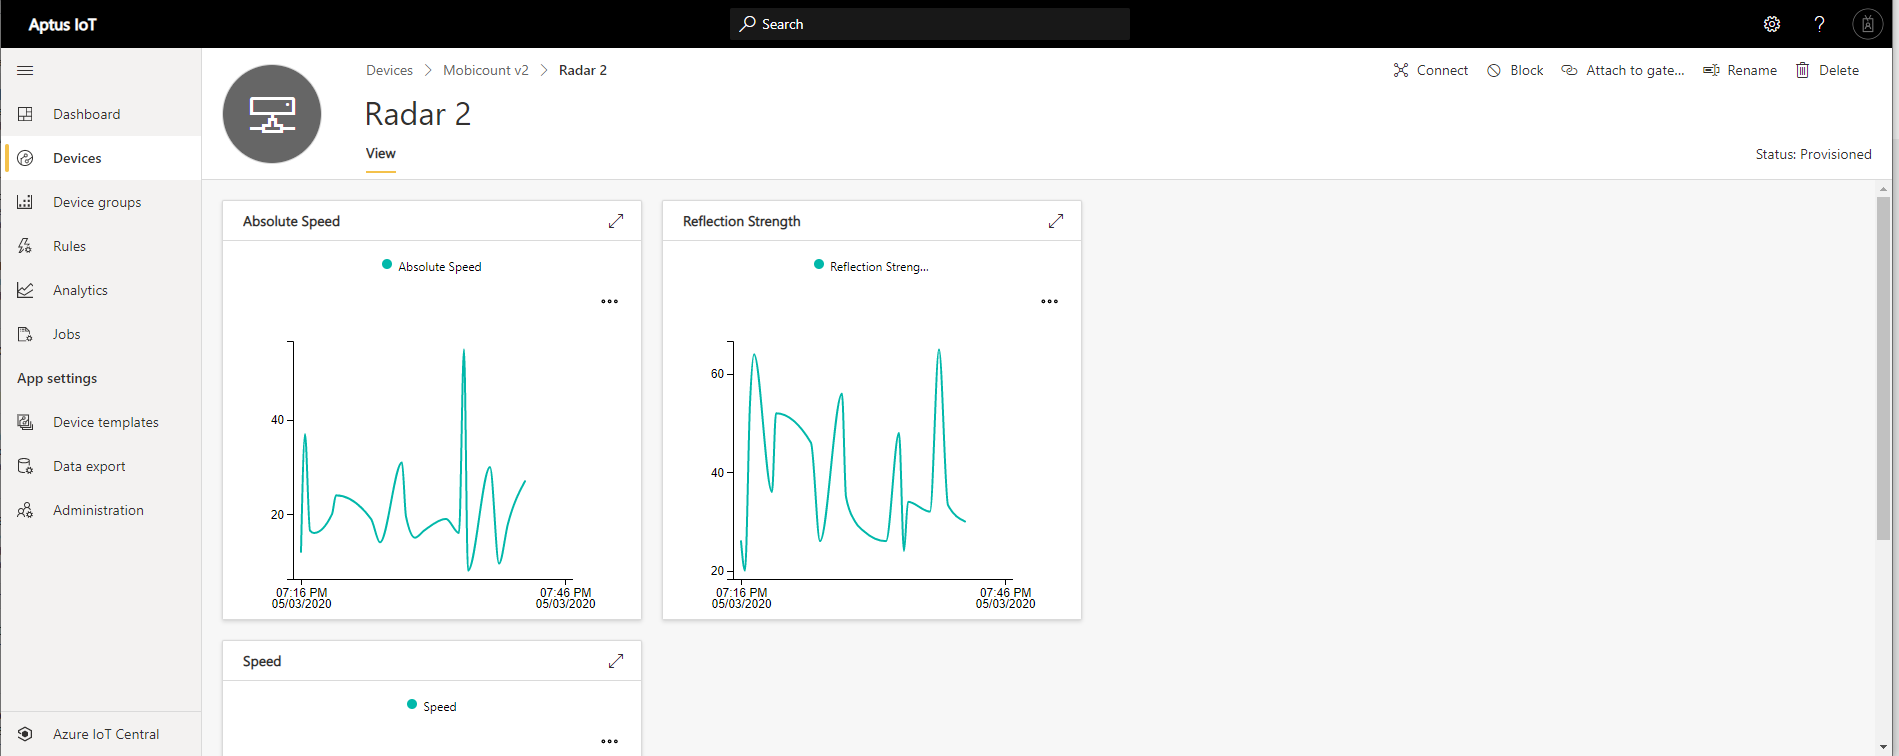Open settings gear in the top bar
This screenshot has width=1899, height=756.
coord(1772,24)
